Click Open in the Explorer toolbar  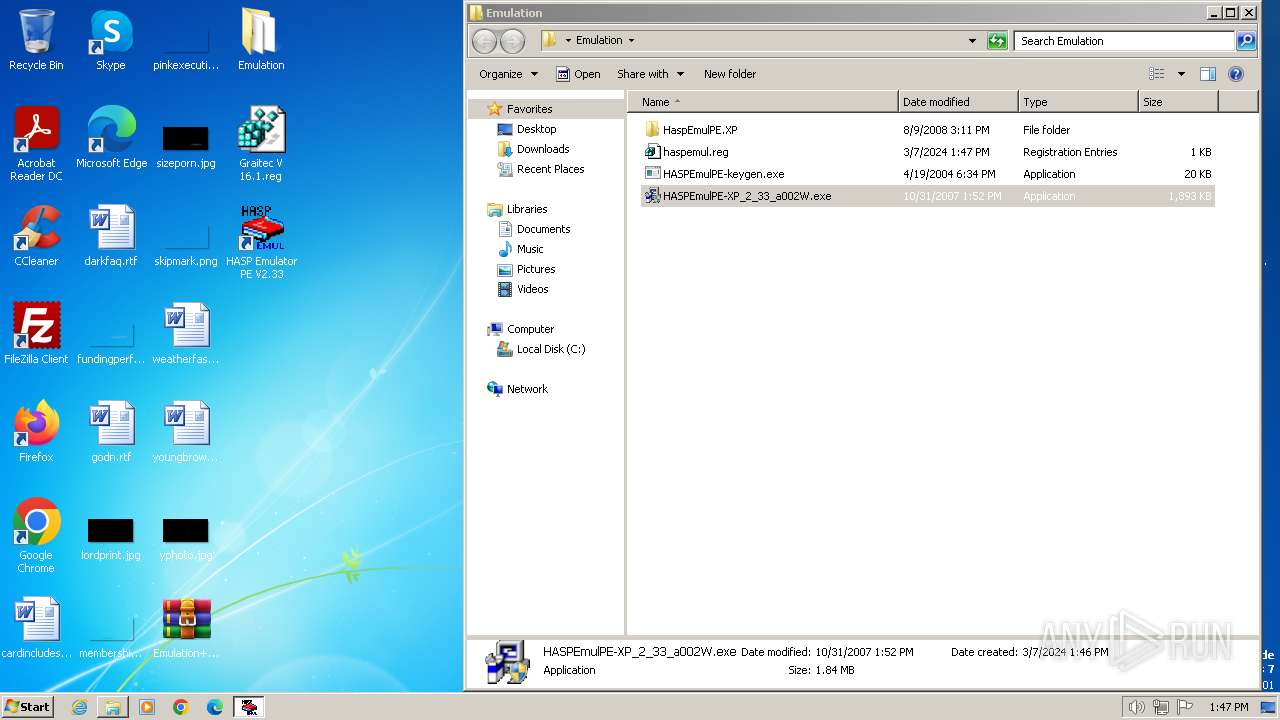pos(578,74)
